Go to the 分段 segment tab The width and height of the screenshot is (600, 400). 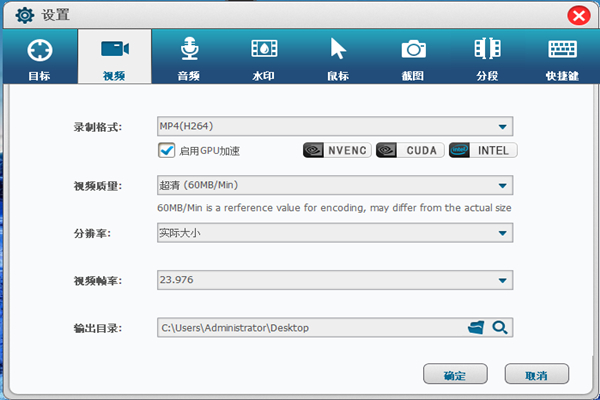pos(487,58)
